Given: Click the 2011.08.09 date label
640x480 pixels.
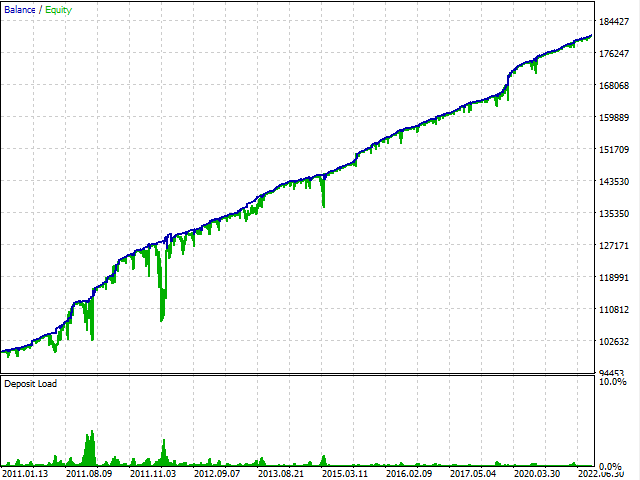Looking at the screenshot, I should [89, 473].
